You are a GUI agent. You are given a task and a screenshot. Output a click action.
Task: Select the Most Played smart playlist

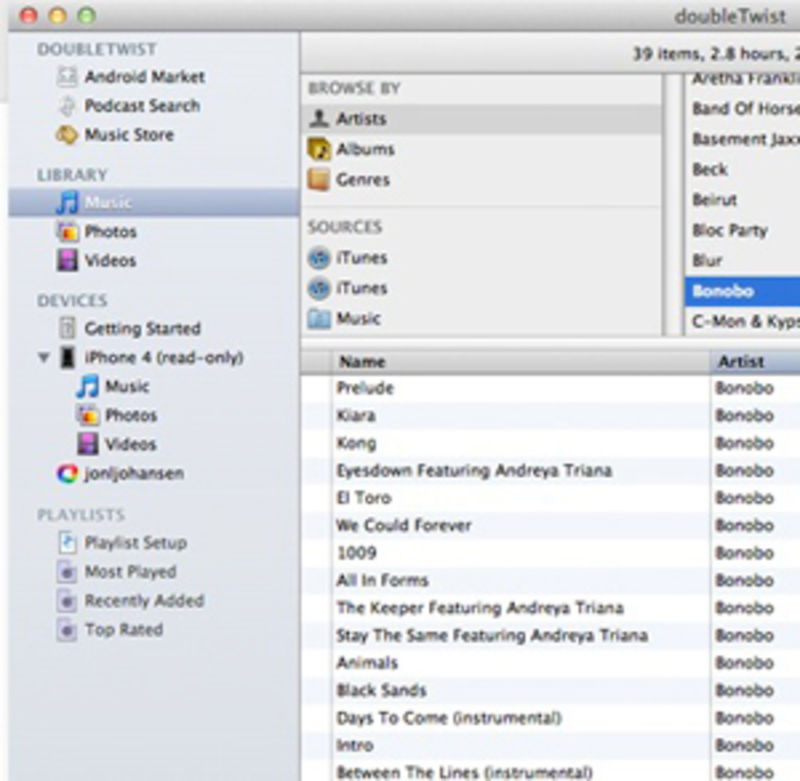coord(128,572)
